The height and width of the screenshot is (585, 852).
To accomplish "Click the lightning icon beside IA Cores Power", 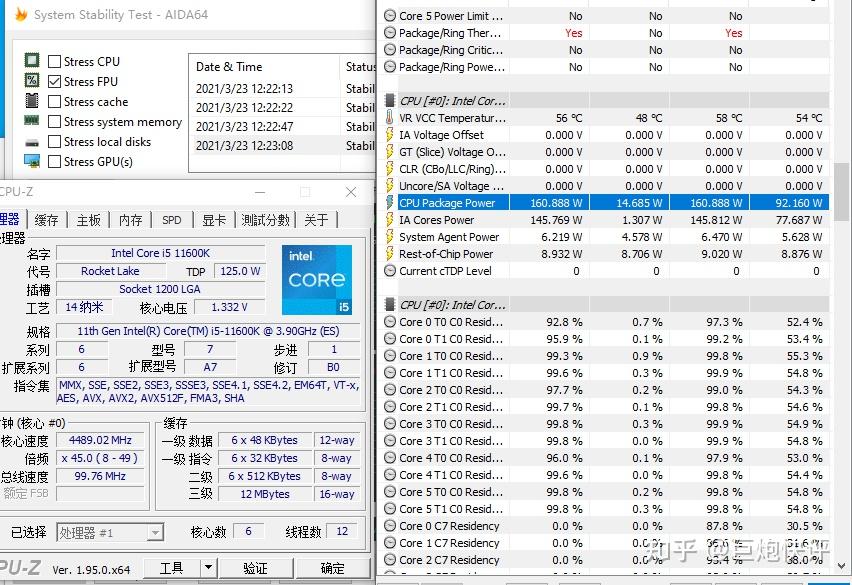I will (390, 219).
